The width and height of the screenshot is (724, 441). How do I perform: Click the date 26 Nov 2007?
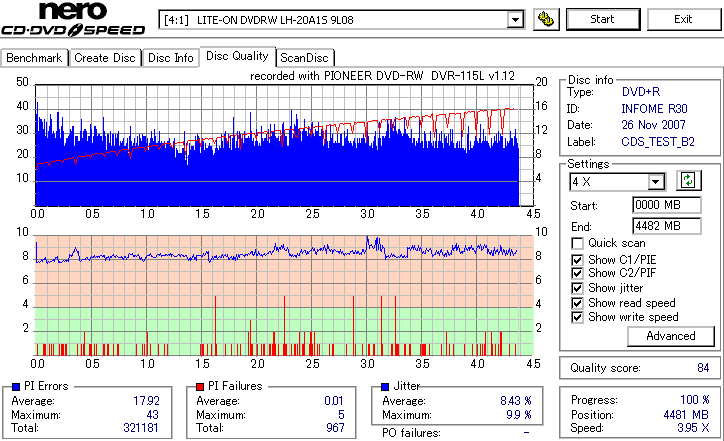tap(653, 125)
